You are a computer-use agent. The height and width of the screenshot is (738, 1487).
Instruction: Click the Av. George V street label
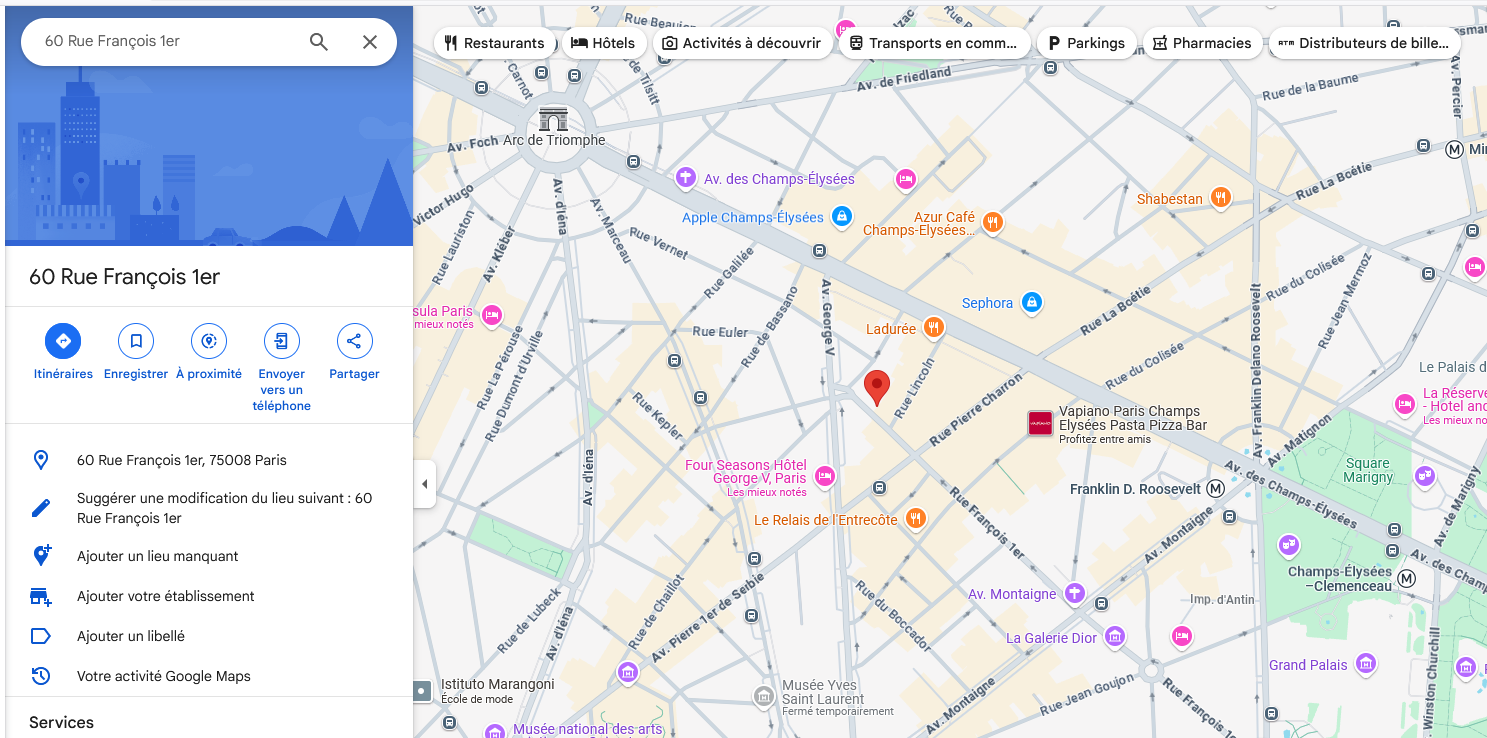pos(828,316)
